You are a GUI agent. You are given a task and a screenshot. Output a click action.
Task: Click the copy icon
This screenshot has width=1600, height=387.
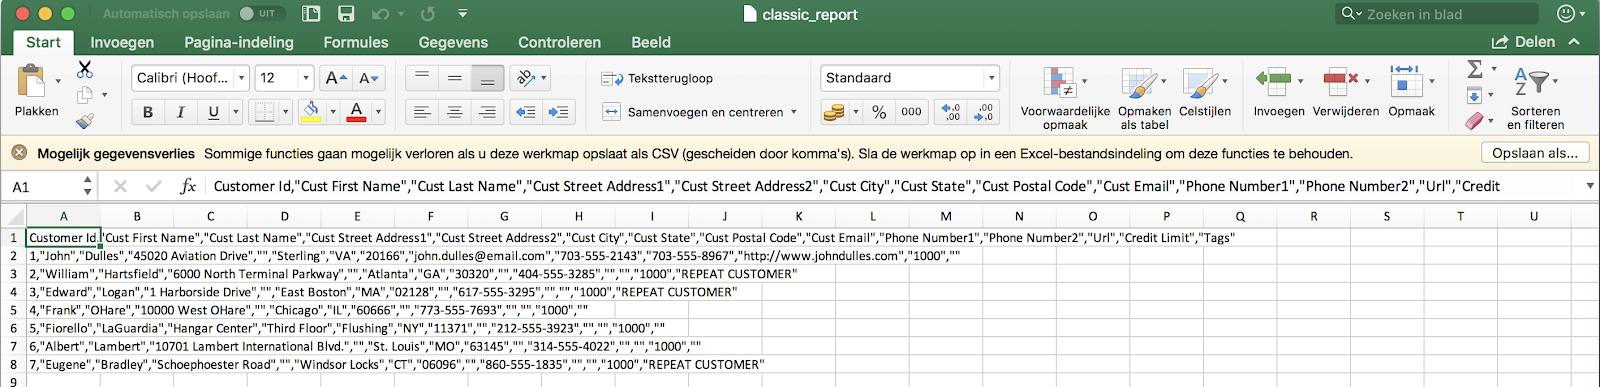click(x=85, y=95)
